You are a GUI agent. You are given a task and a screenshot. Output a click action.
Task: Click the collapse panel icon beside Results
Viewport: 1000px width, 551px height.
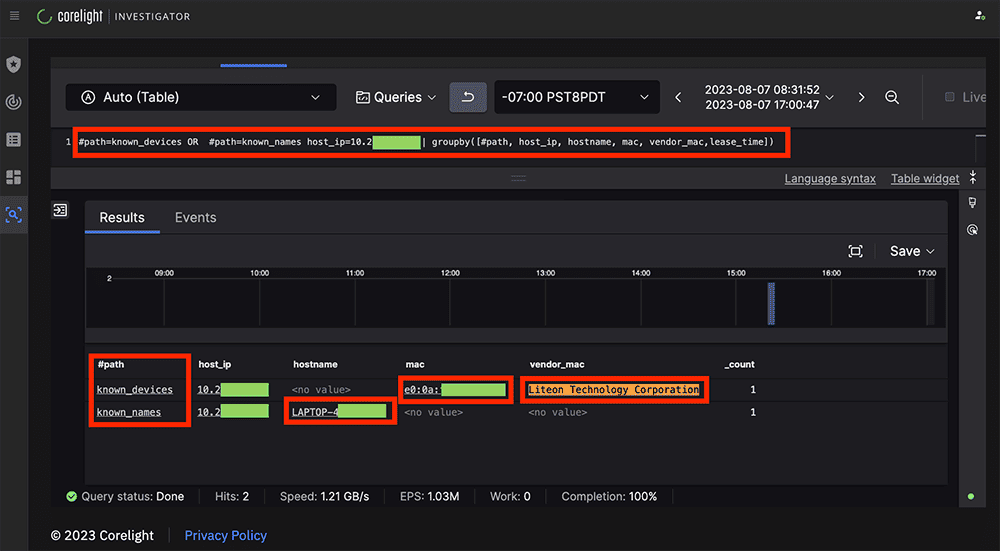coord(60,210)
